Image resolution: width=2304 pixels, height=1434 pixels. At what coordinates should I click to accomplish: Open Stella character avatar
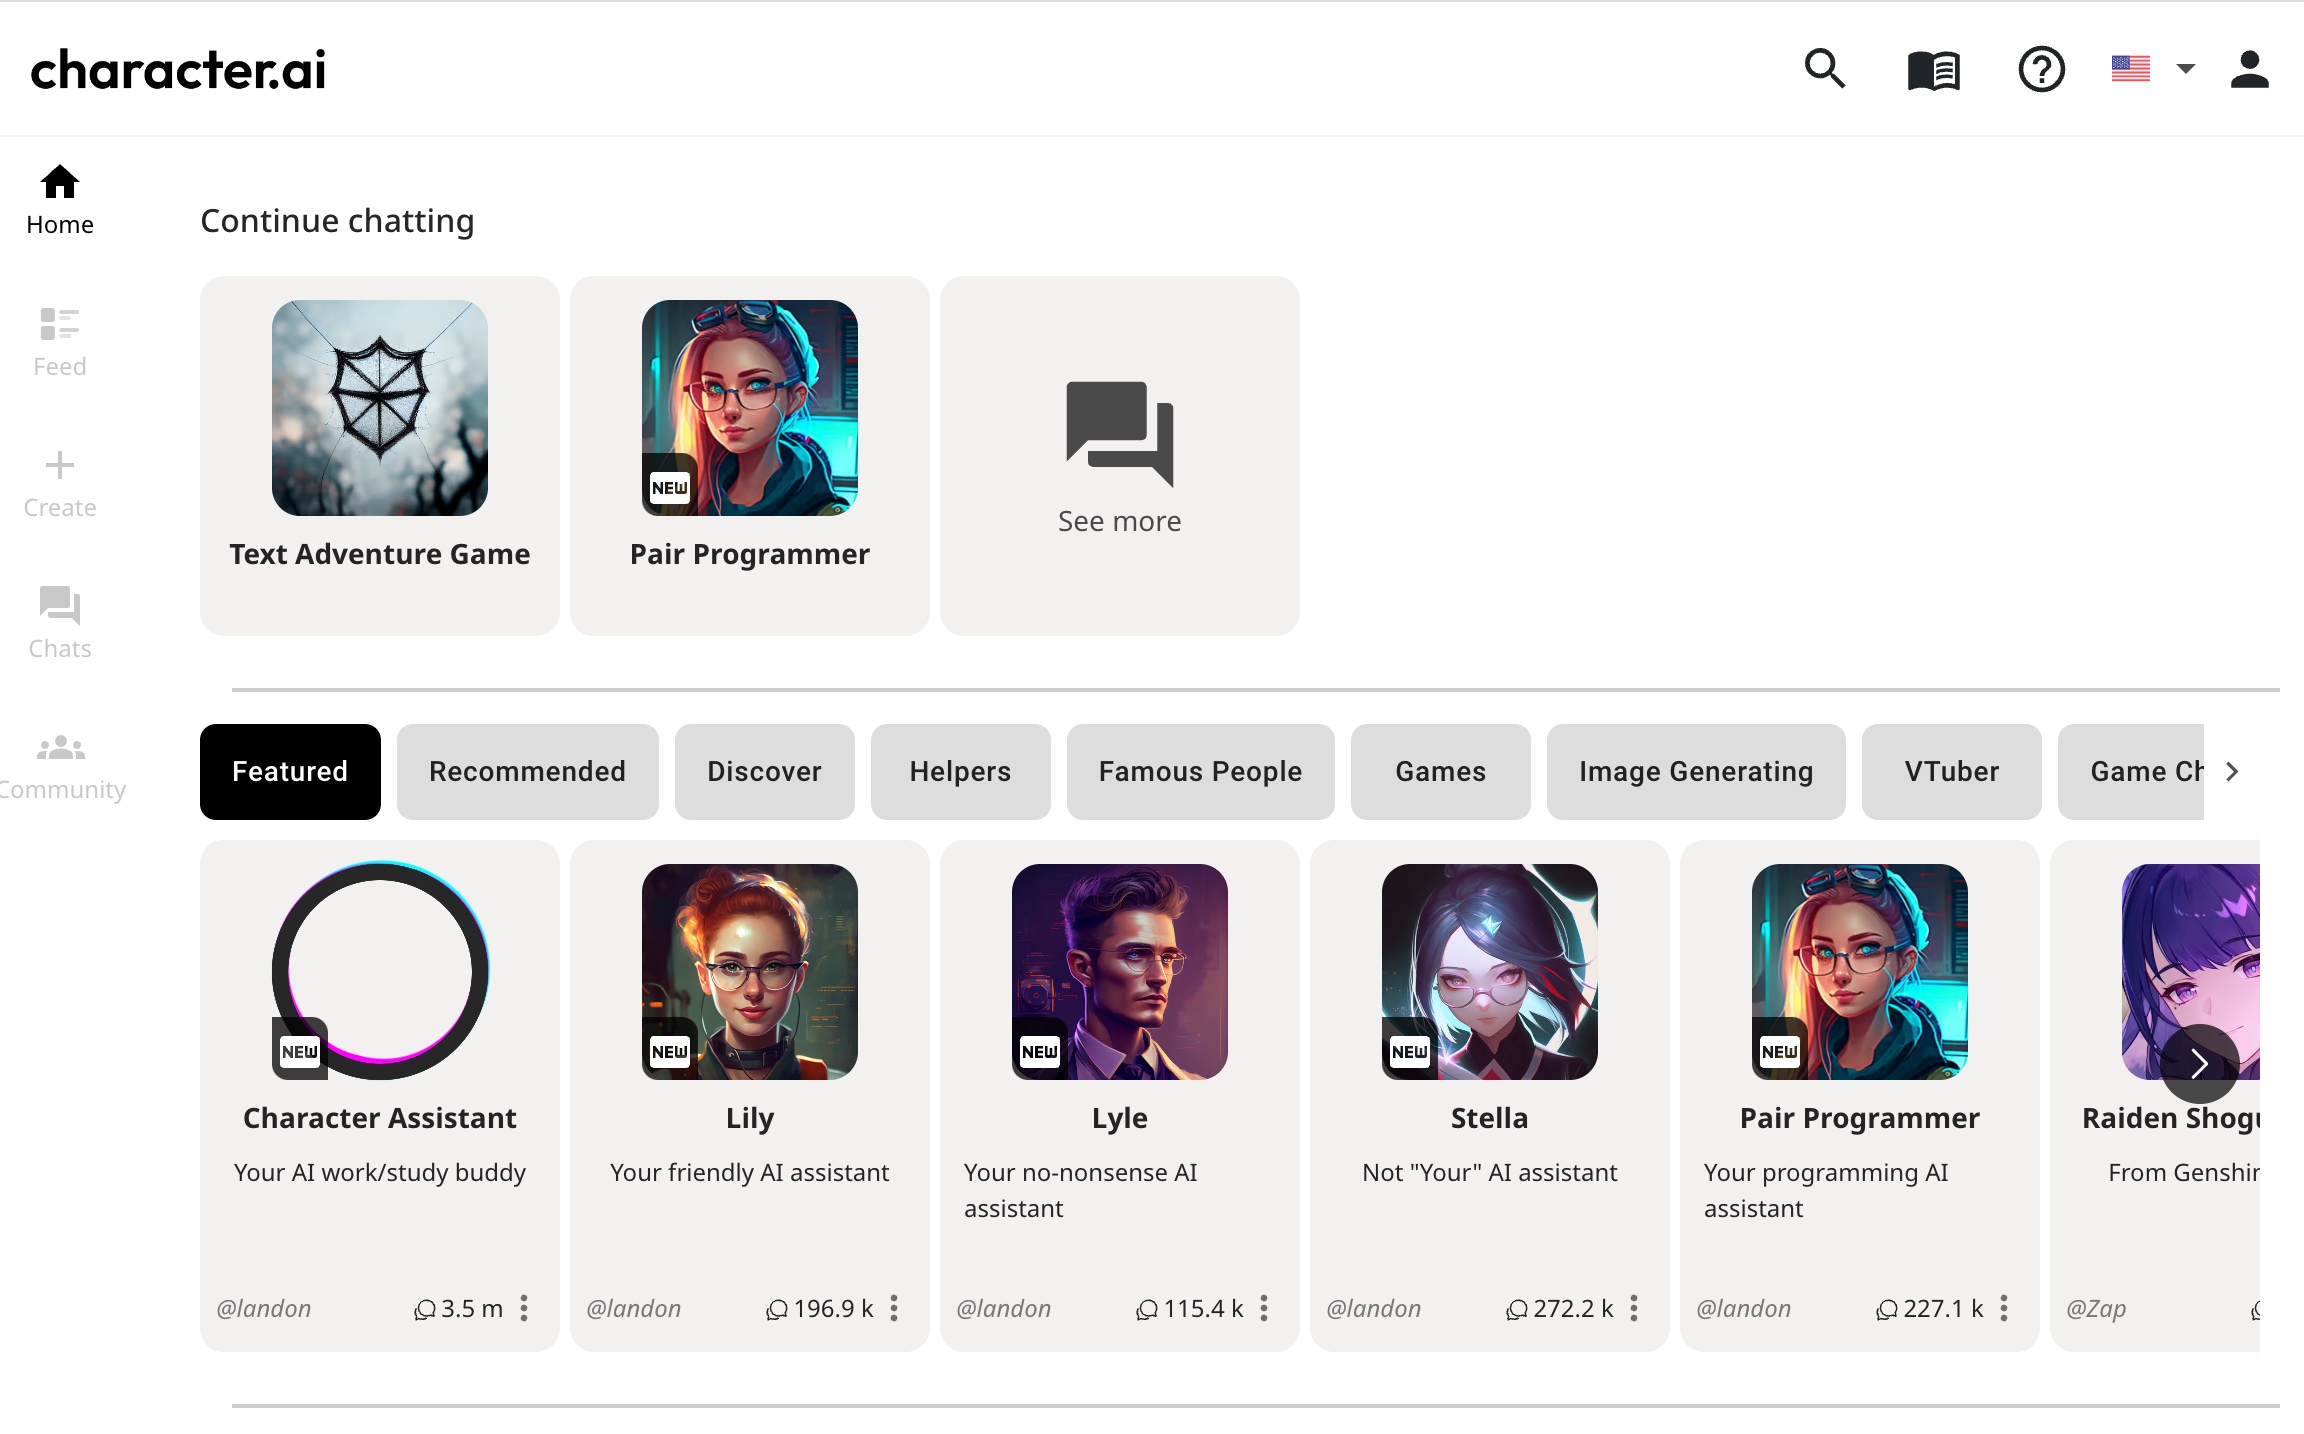tap(1490, 971)
